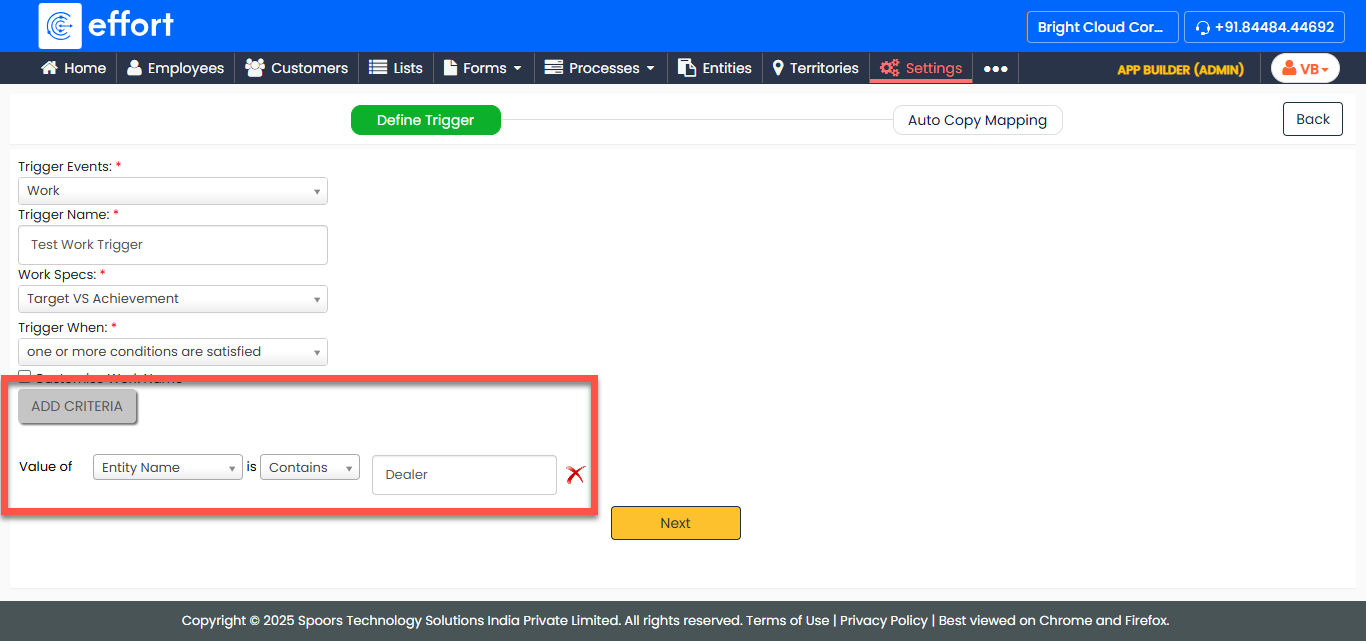Switch to Auto Copy Mapping step
Image resolution: width=1366 pixels, height=641 pixels.
coord(977,121)
